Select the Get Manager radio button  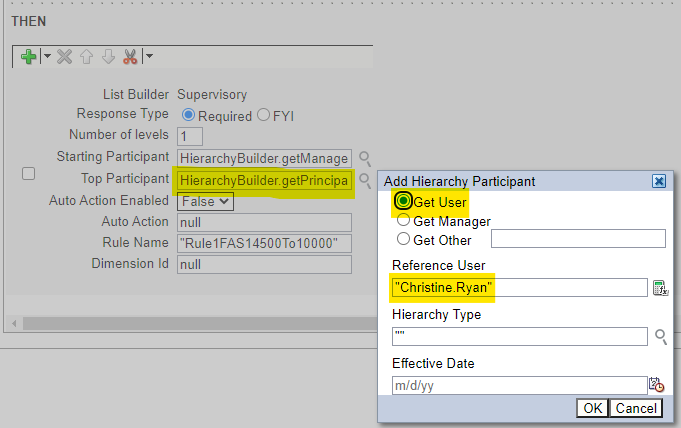[x=404, y=221]
